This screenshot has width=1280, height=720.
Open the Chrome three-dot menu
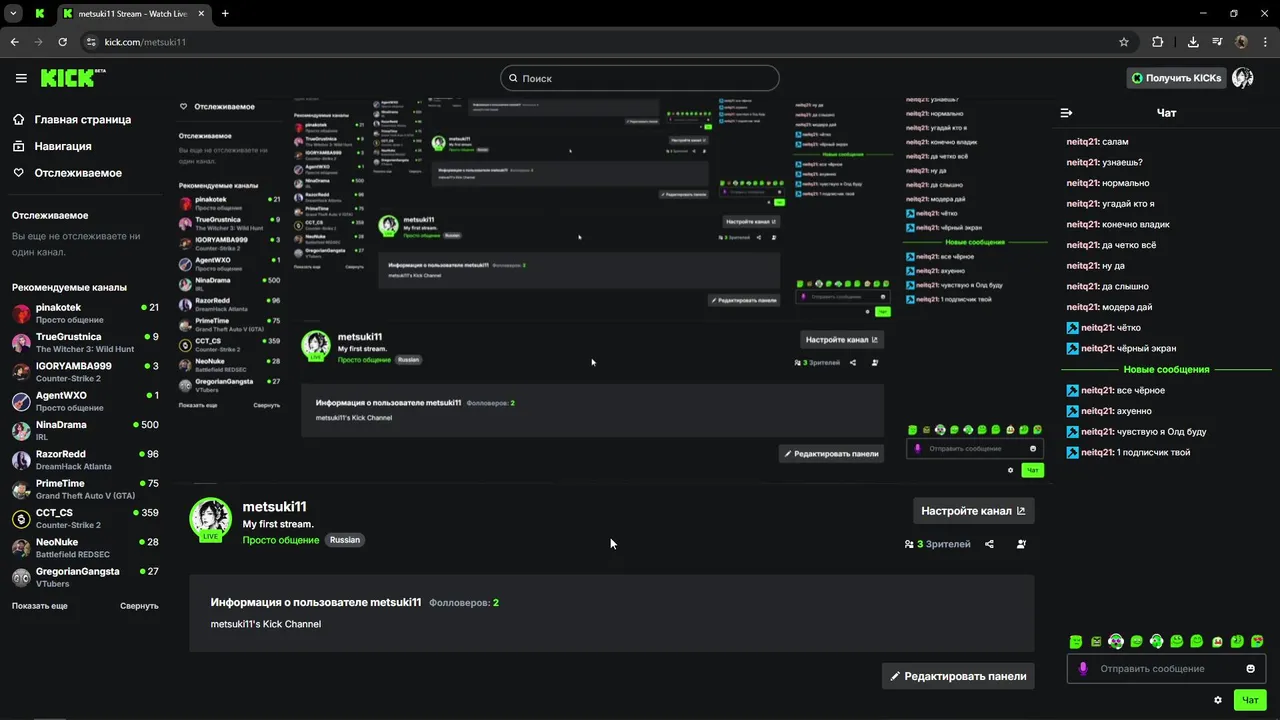coord(1265,42)
